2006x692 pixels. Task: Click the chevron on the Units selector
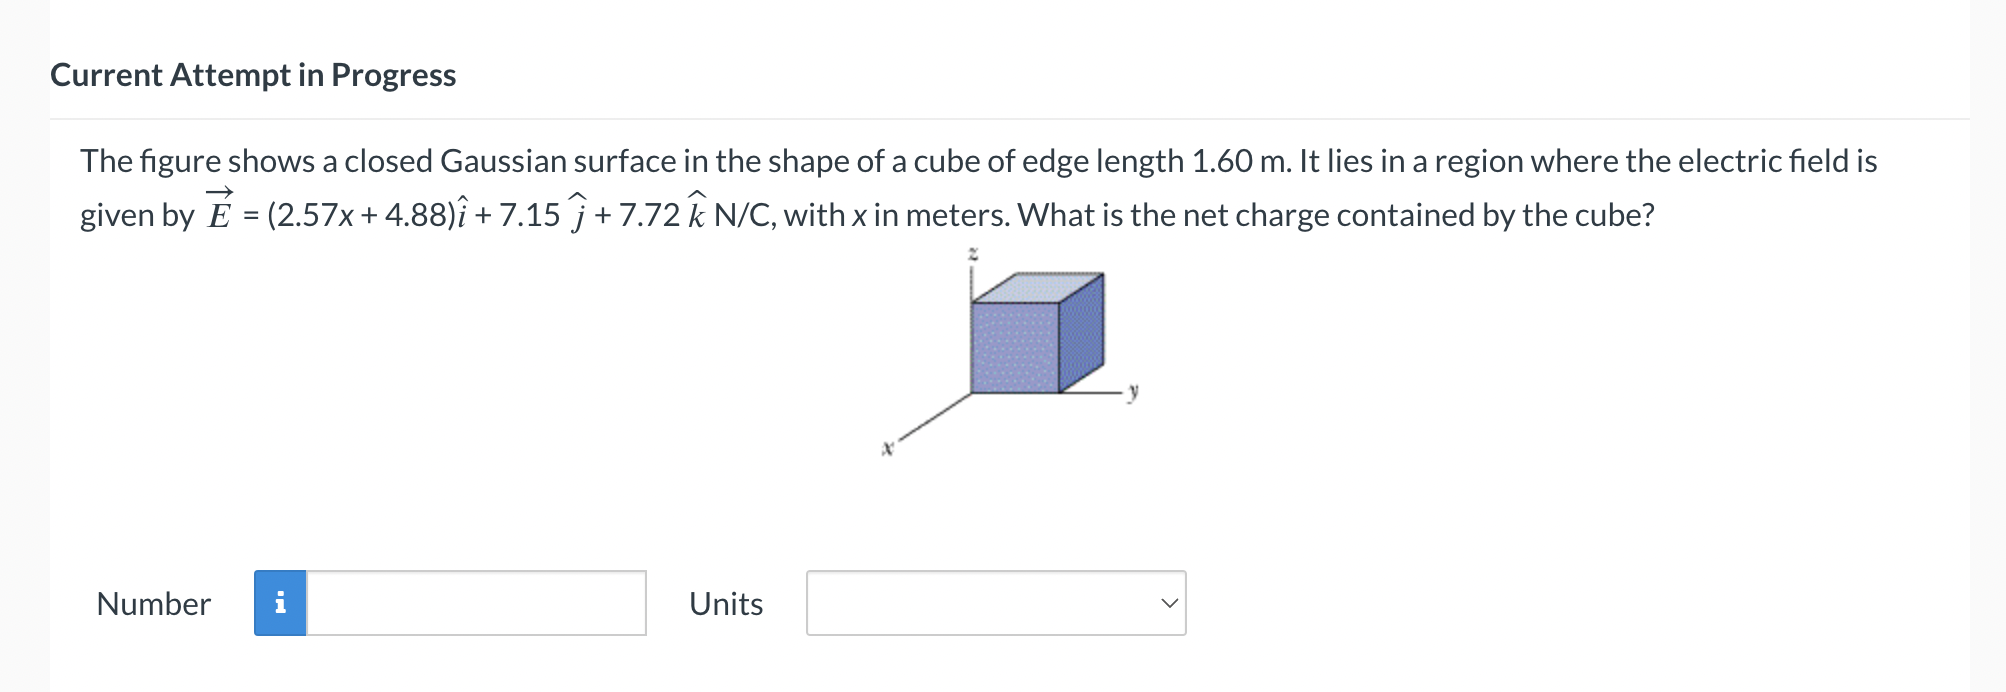pos(1170,602)
